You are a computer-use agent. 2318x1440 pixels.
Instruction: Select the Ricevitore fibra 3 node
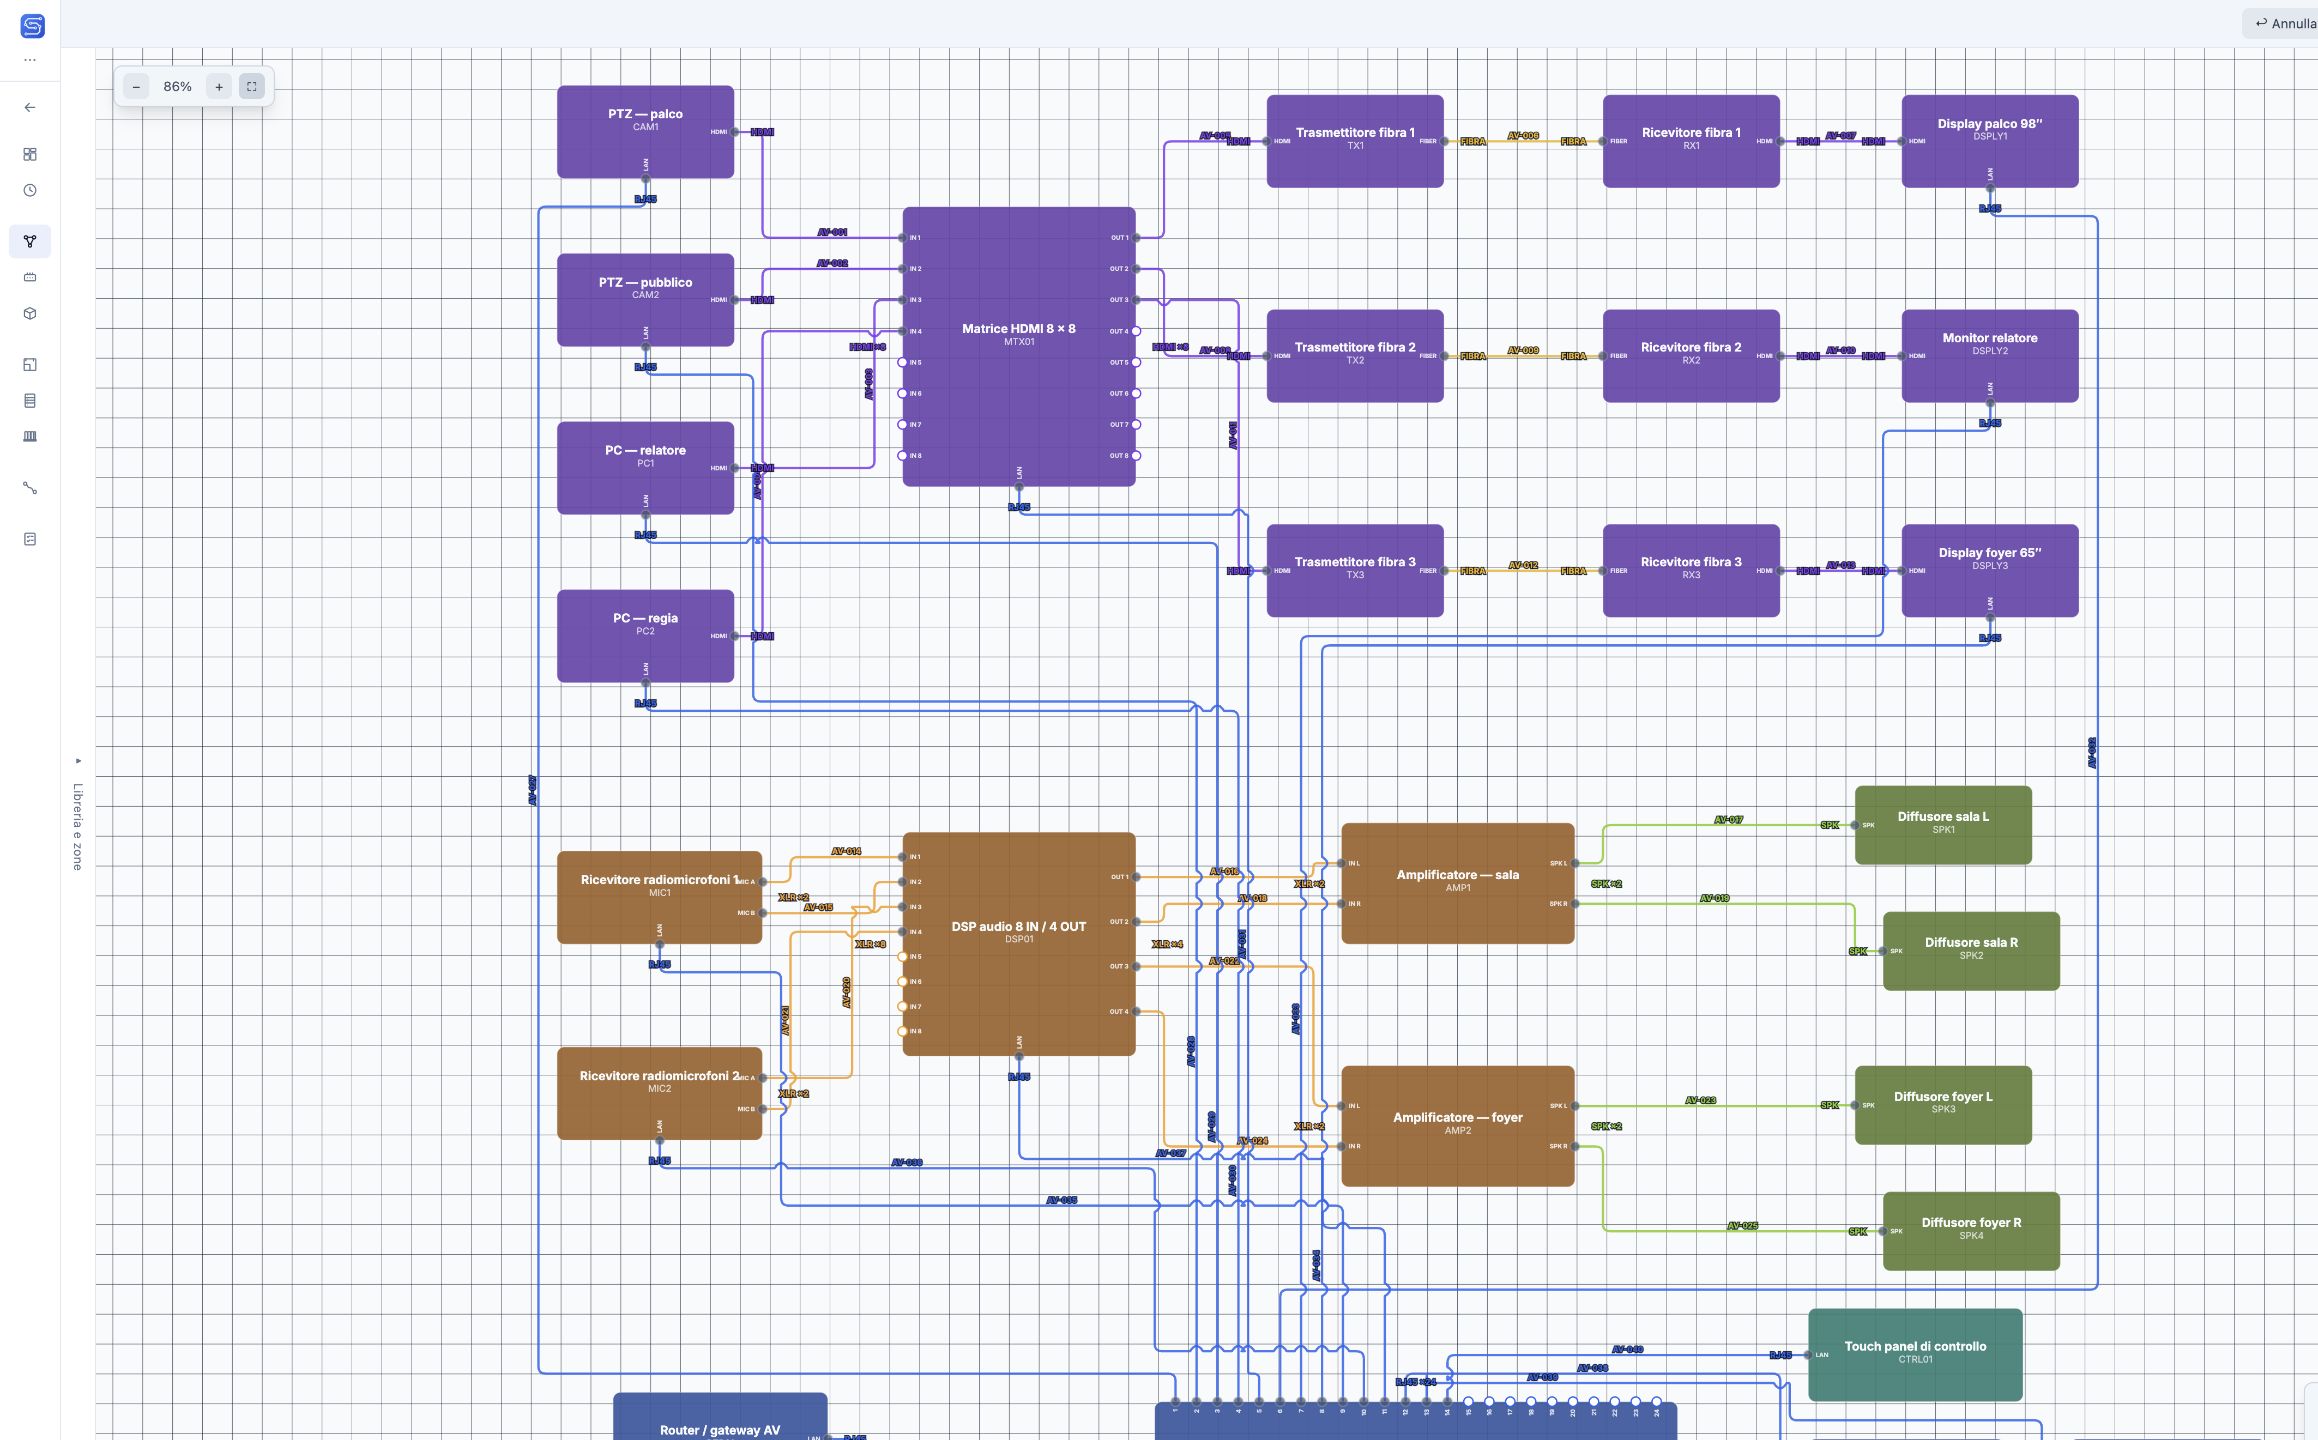[1691, 570]
